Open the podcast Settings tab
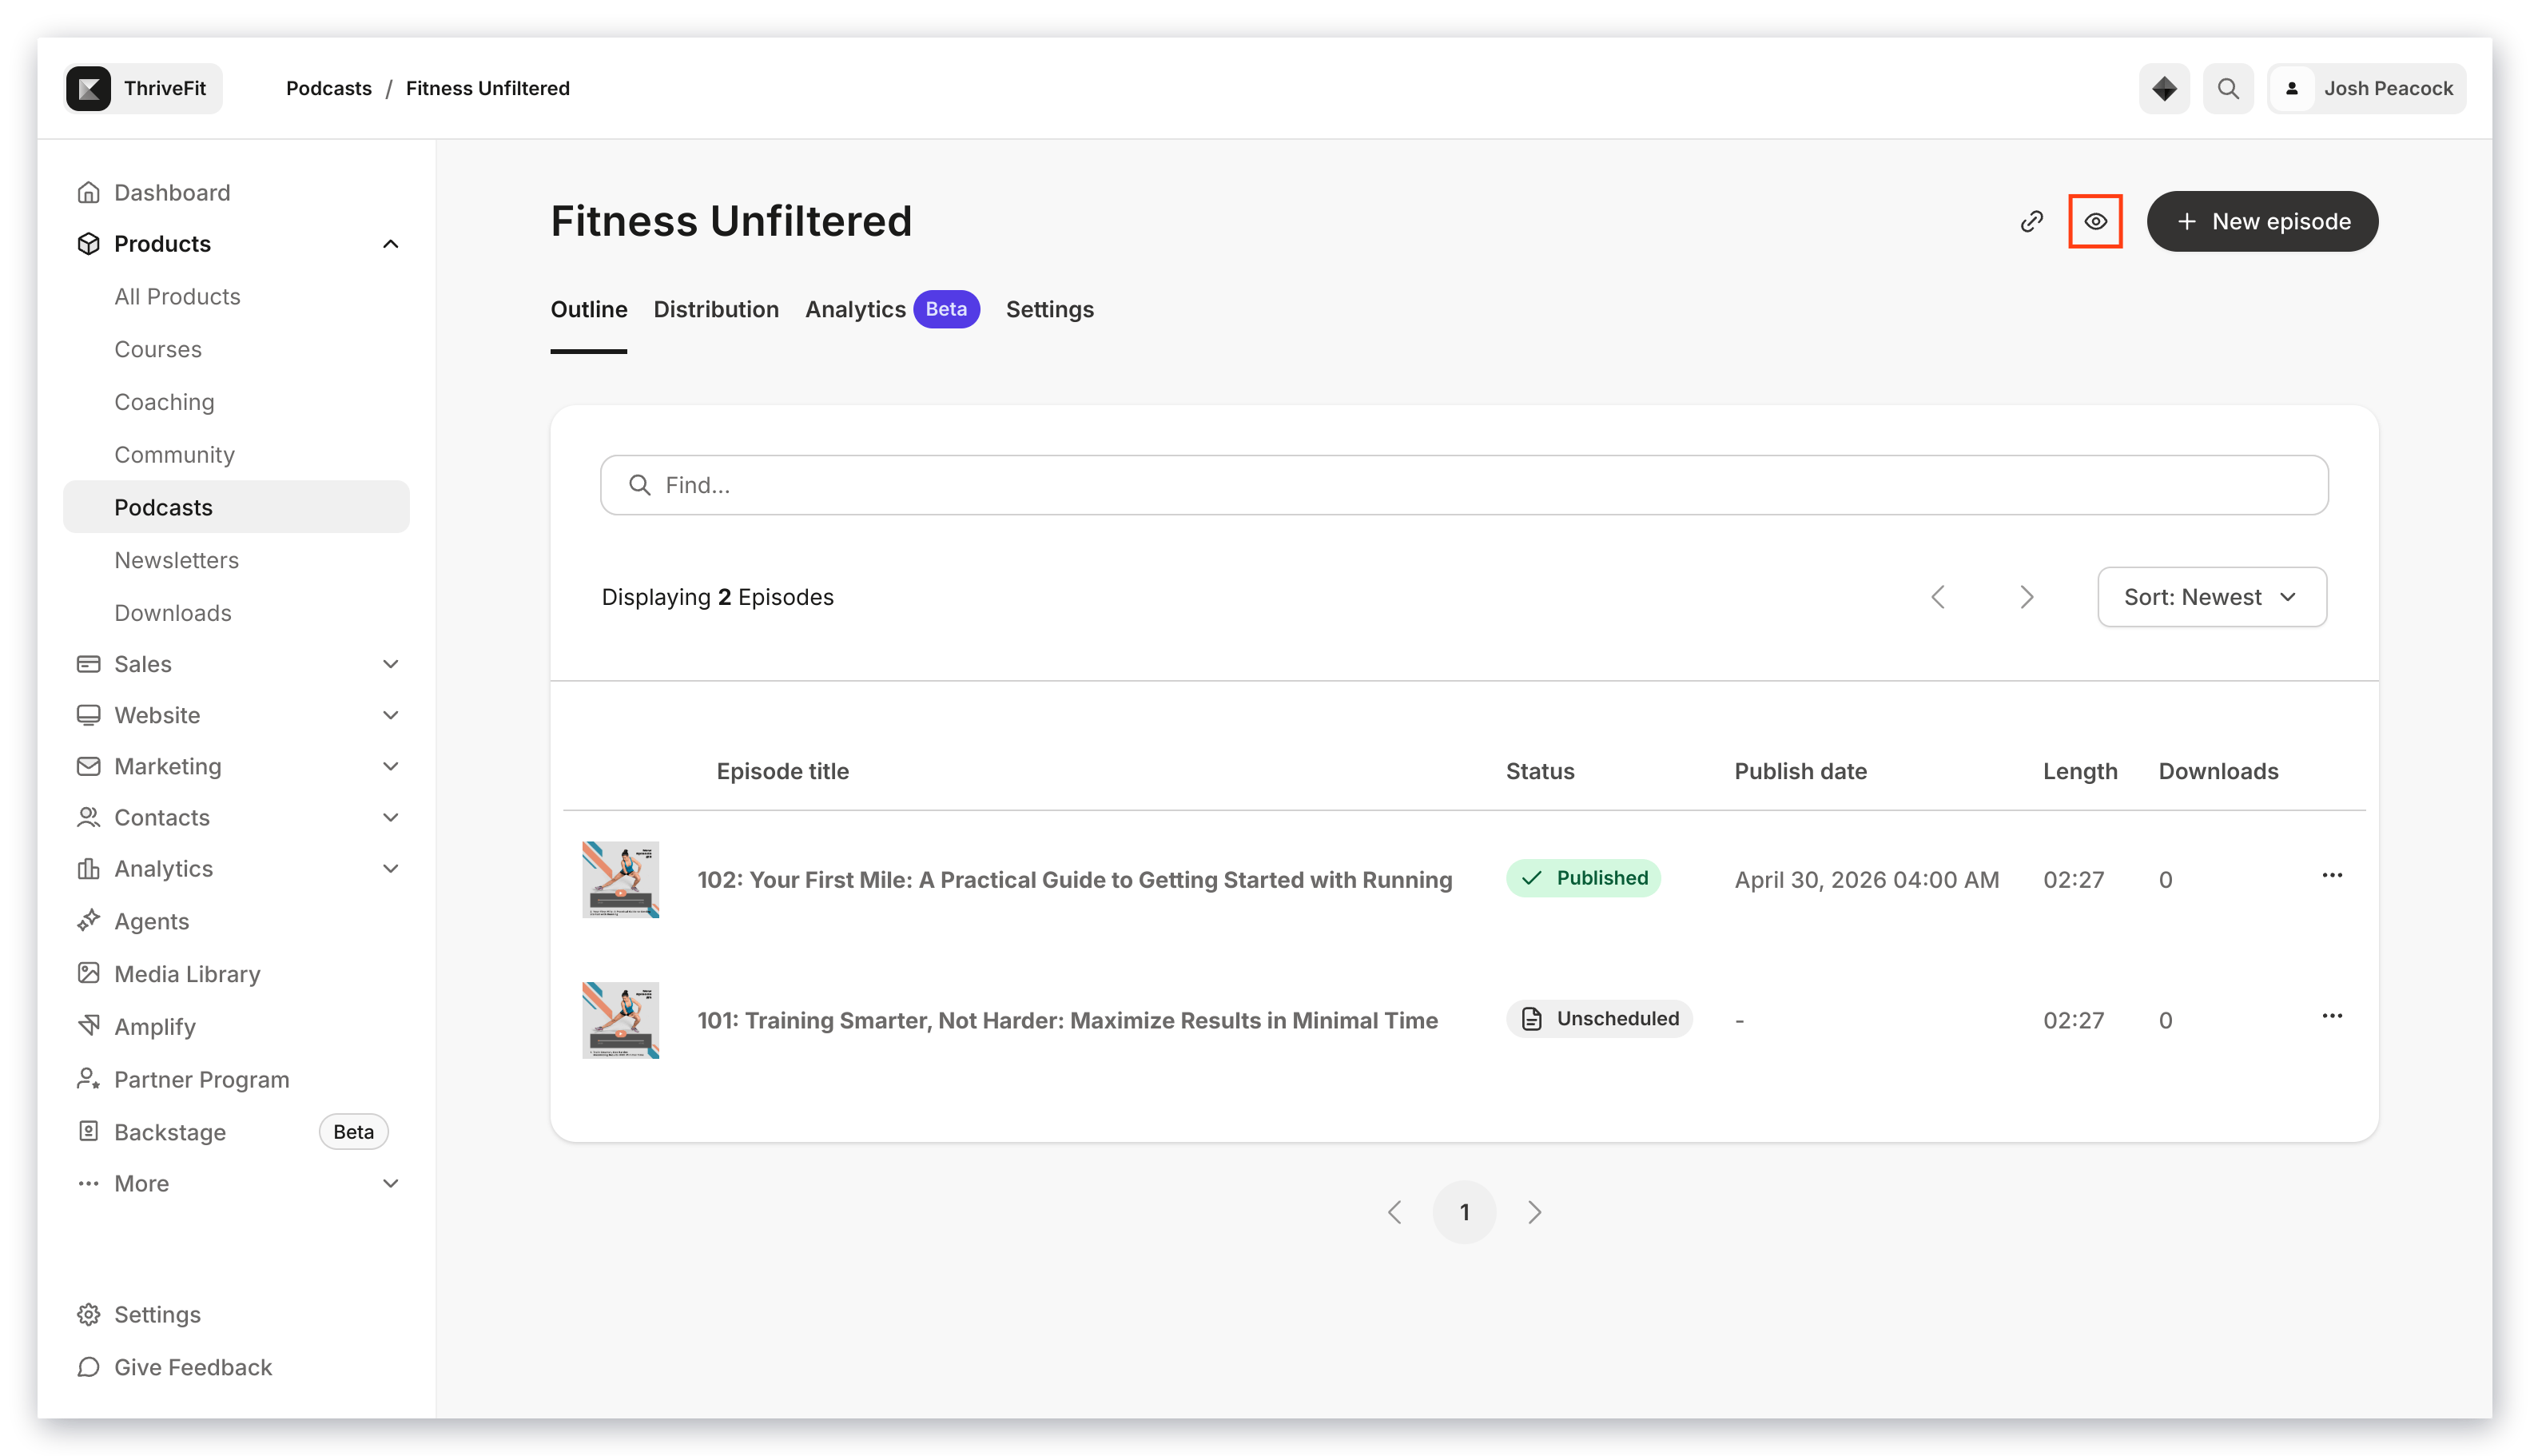This screenshot has height=1456, width=2530. point(1049,309)
